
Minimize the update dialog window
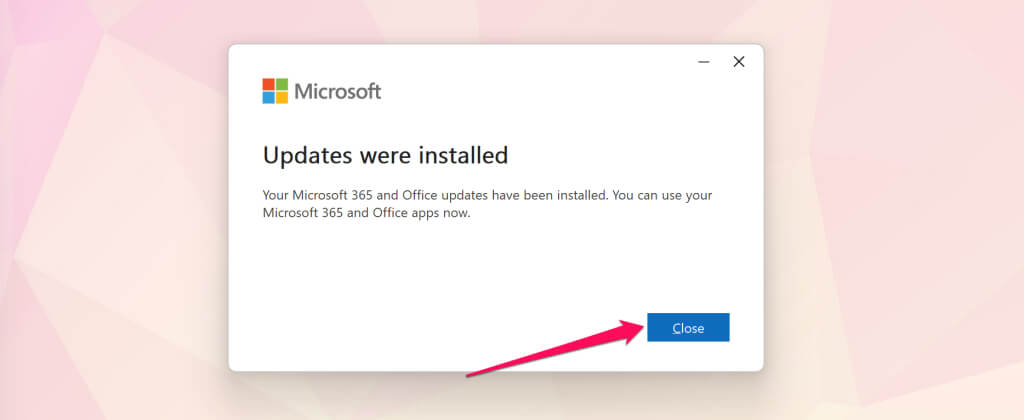pyautogui.click(x=704, y=62)
